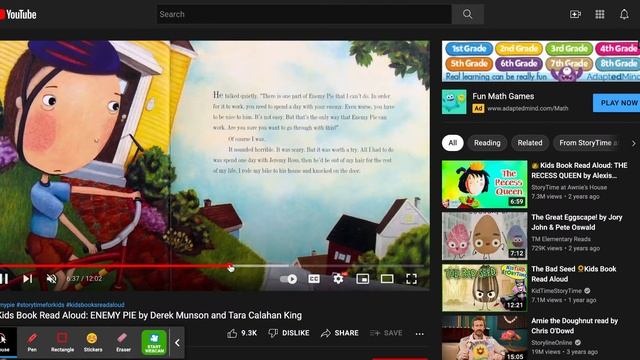Click TM Elementary Reads channel name
This screenshot has width=640, height=360.
click(x=561, y=239)
